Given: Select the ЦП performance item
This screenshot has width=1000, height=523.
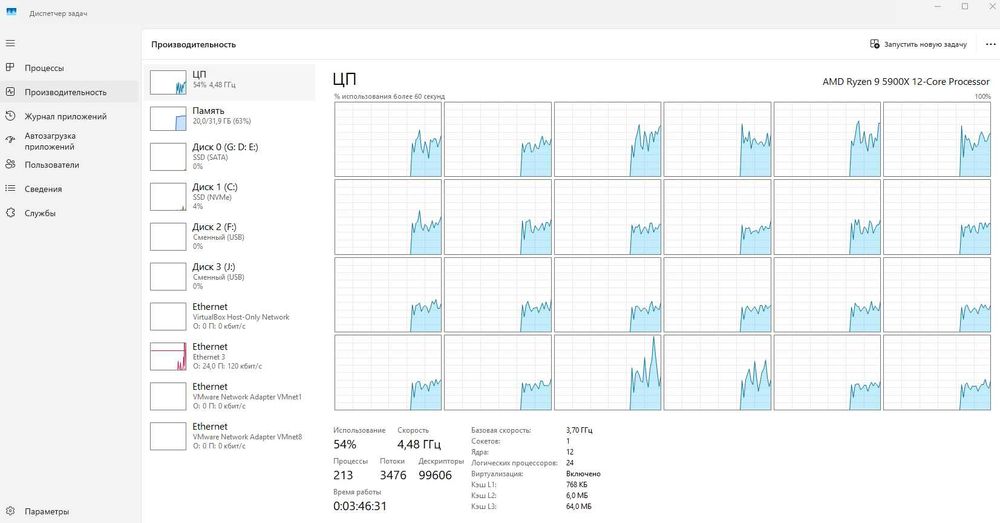Looking at the screenshot, I should click(231, 82).
